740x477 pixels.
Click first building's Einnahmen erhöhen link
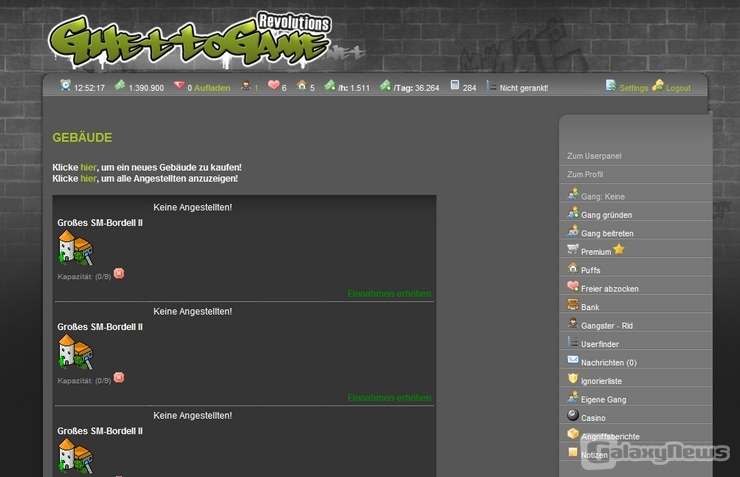tap(389, 293)
